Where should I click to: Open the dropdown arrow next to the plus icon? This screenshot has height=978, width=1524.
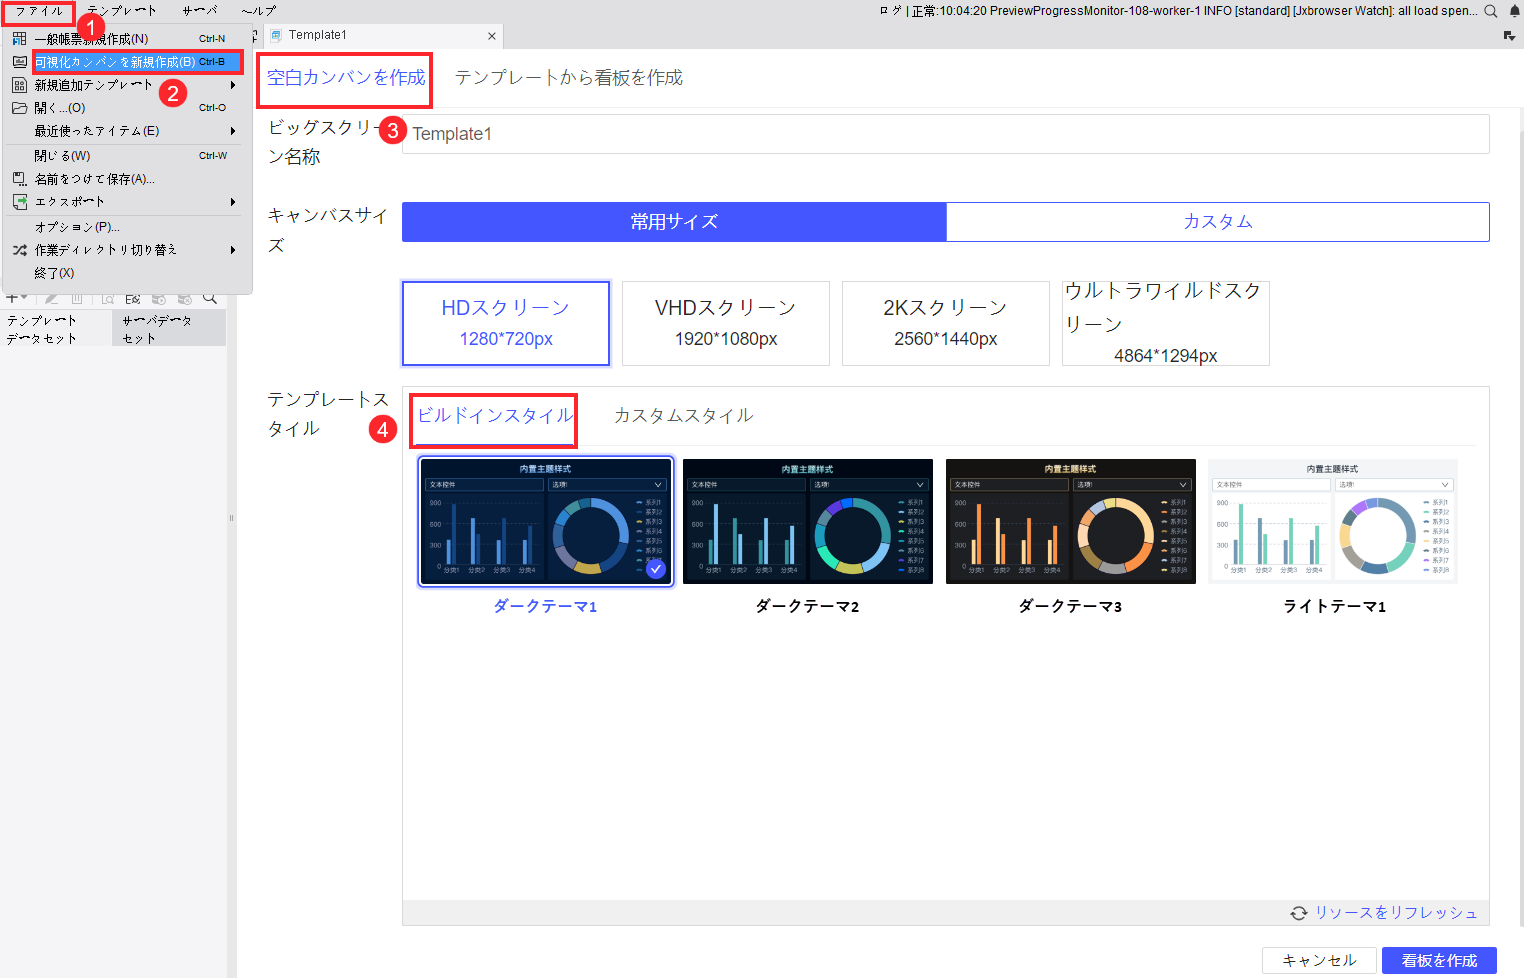[24, 297]
